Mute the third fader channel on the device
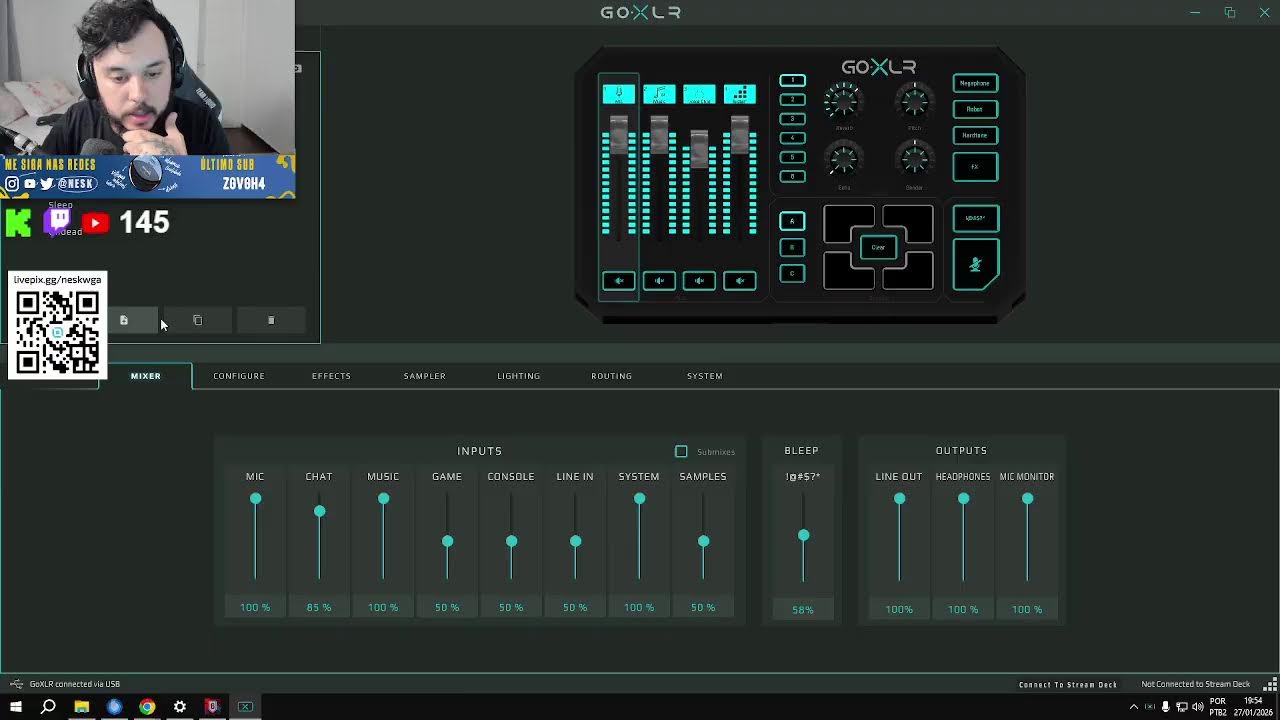The width and height of the screenshot is (1280, 720). [699, 281]
